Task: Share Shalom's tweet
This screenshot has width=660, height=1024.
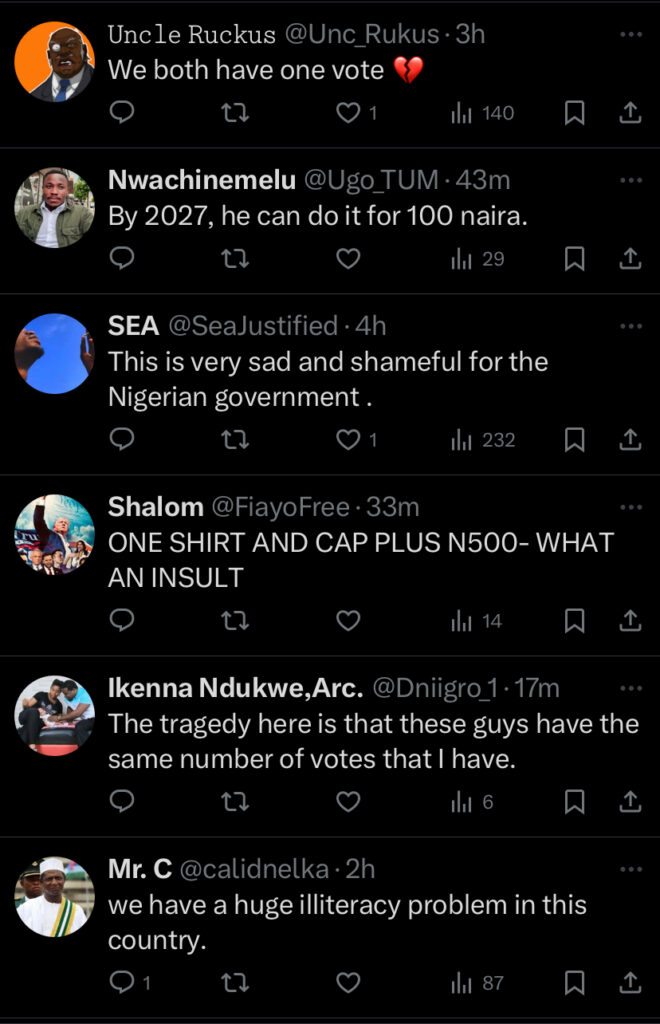Action: [630, 622]
